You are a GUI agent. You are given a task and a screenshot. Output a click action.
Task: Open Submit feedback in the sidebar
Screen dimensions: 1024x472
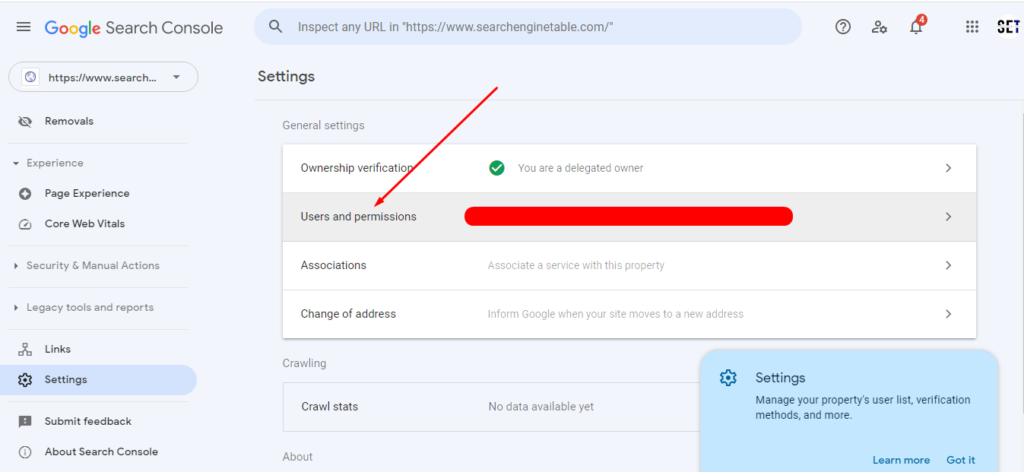click(x=87, y=421)
